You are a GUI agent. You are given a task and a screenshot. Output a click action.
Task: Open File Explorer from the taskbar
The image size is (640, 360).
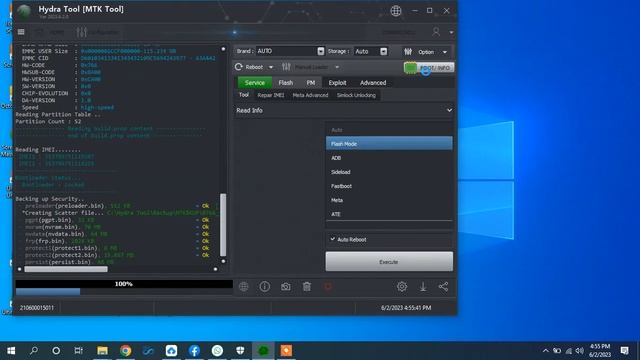102,351
